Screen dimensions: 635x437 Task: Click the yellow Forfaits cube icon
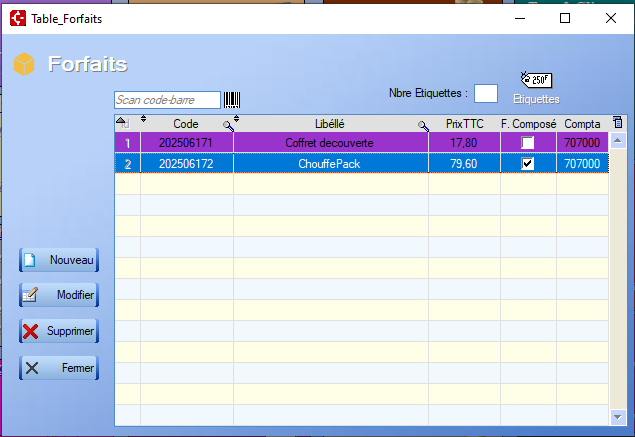click(24, 65)
